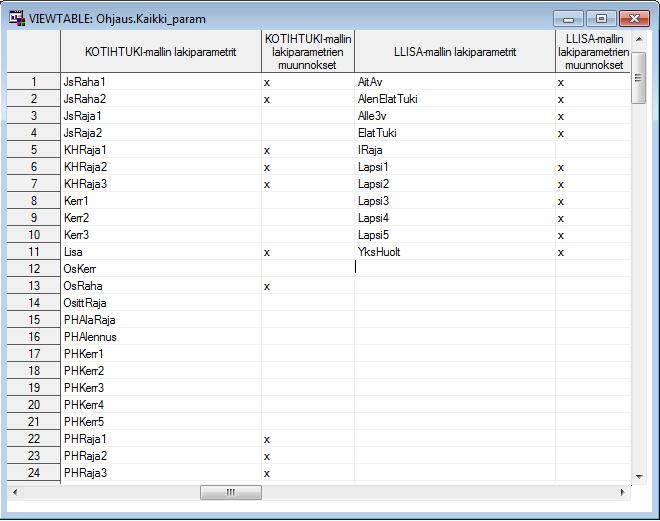Image resolution: width=660 pixels, height=521 pixels.
Task: Select row header number 17
Action: pyautogui.click(x=34, y=354)
